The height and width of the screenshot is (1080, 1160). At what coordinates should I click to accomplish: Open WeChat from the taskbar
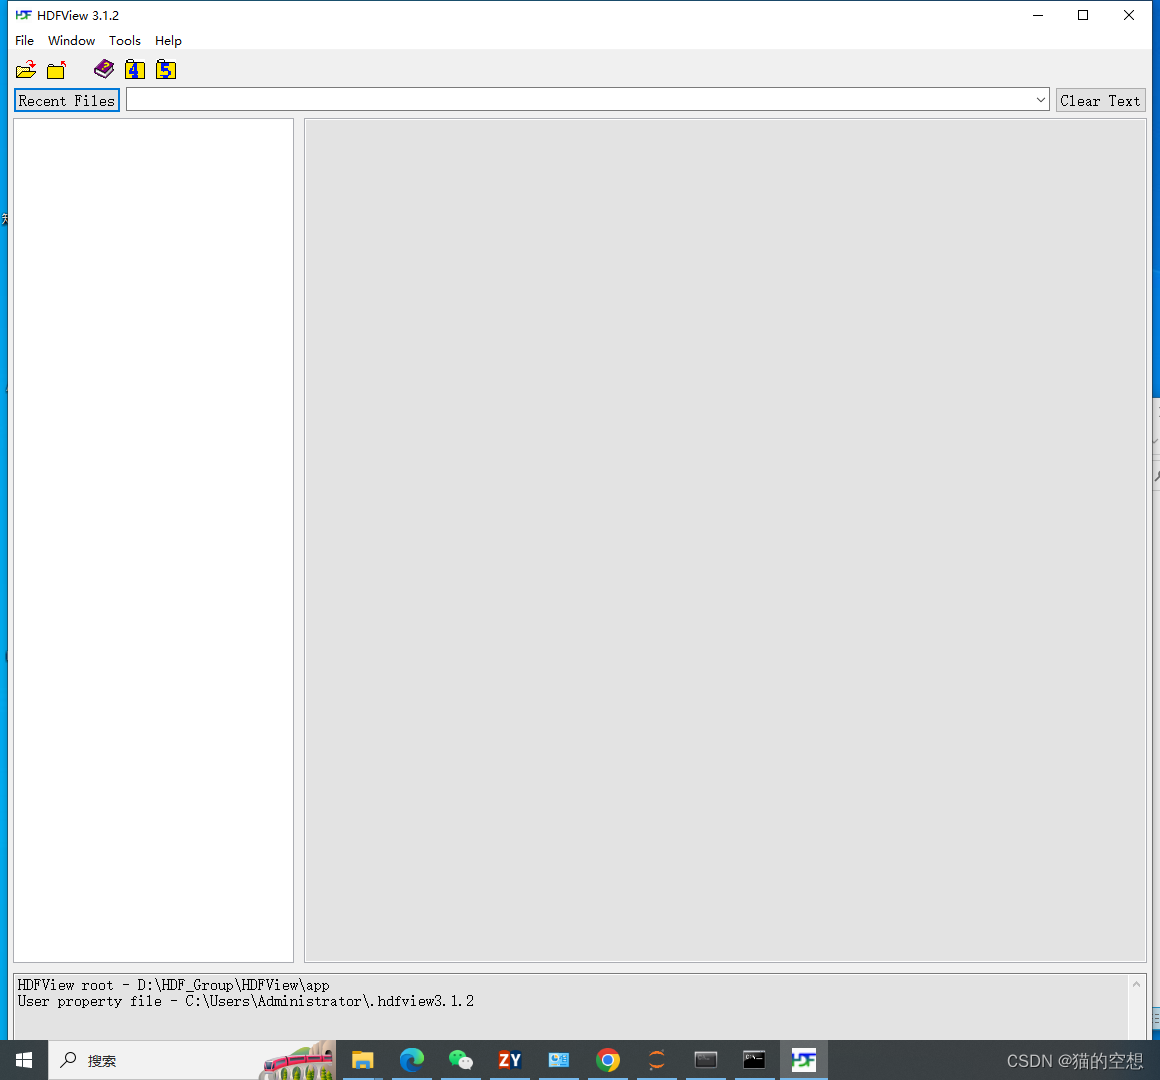[x=460, y=1060]
